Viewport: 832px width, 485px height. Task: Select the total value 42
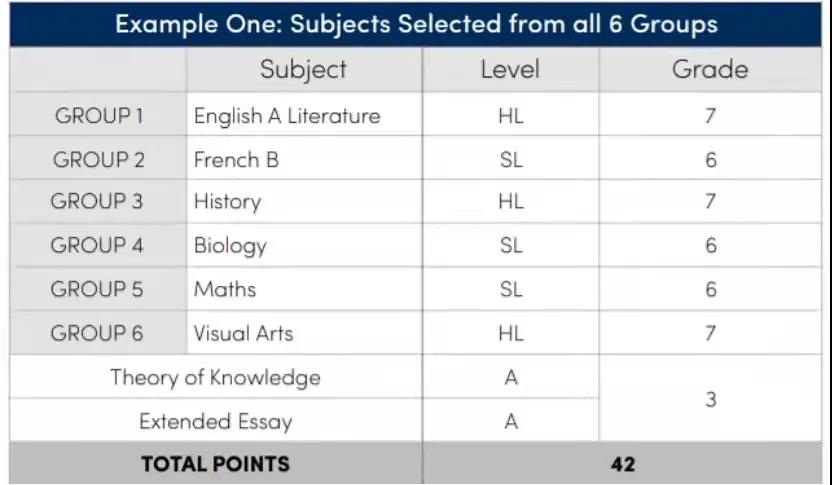tap(622, 464)
